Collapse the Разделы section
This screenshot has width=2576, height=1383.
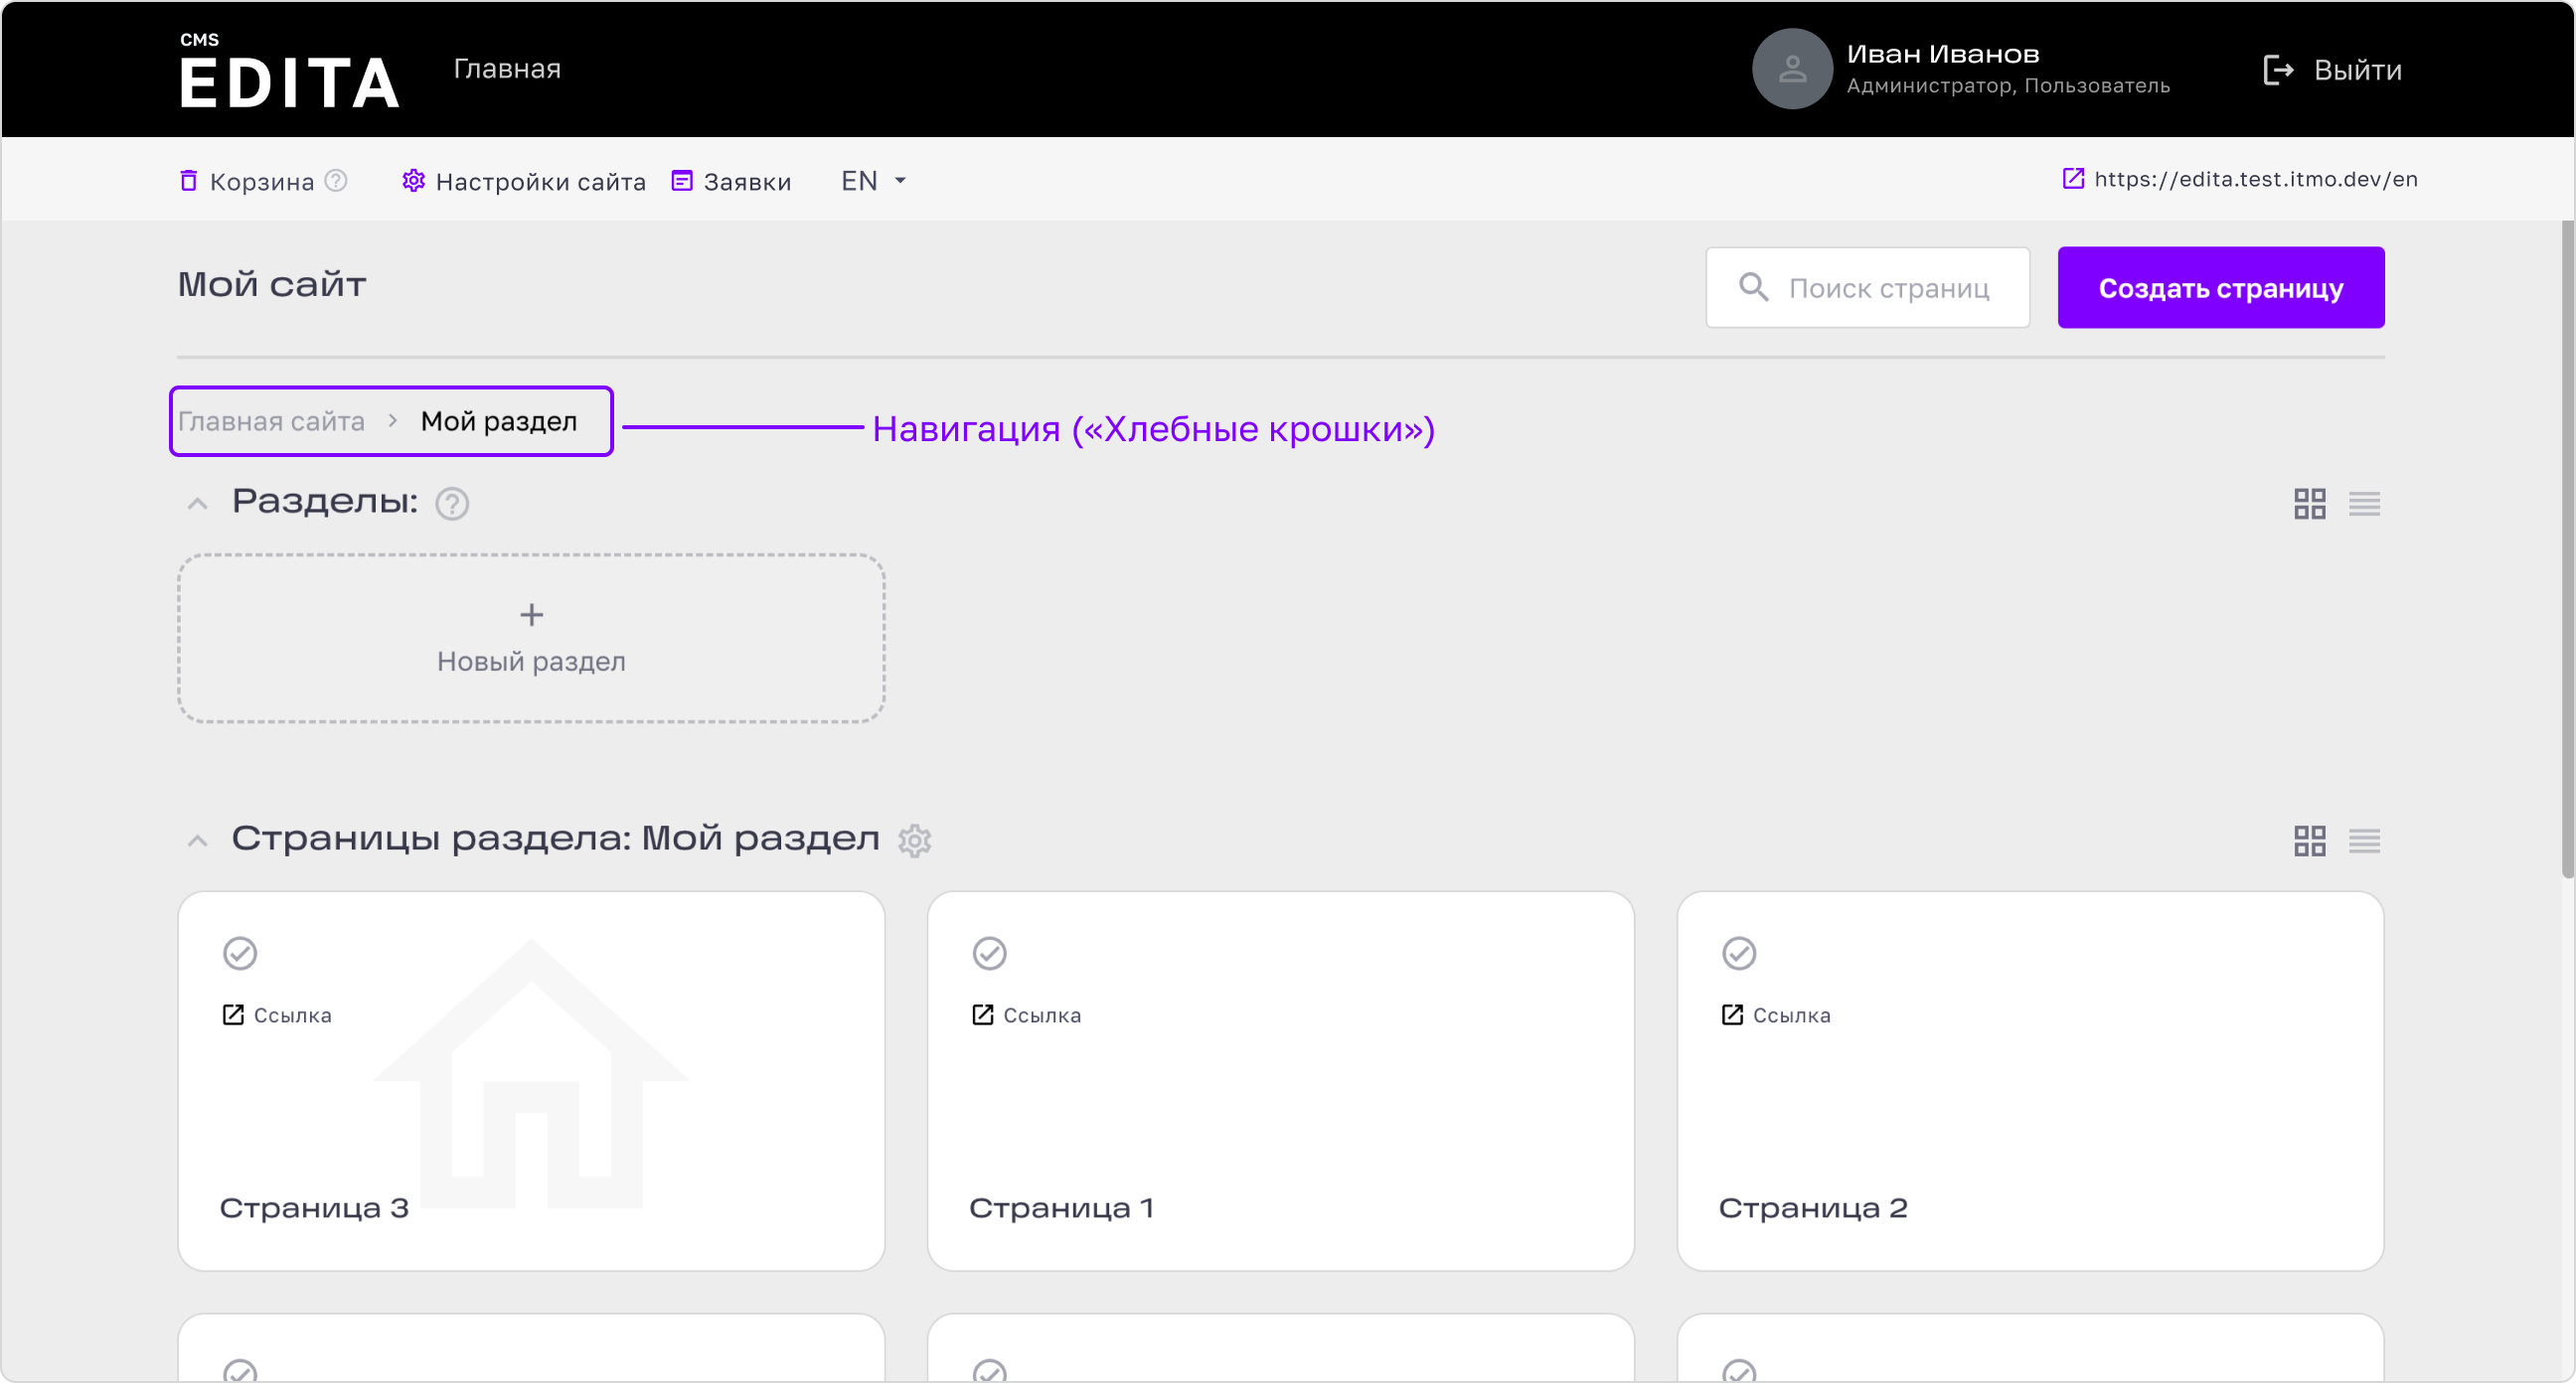(x=197, y=503)
